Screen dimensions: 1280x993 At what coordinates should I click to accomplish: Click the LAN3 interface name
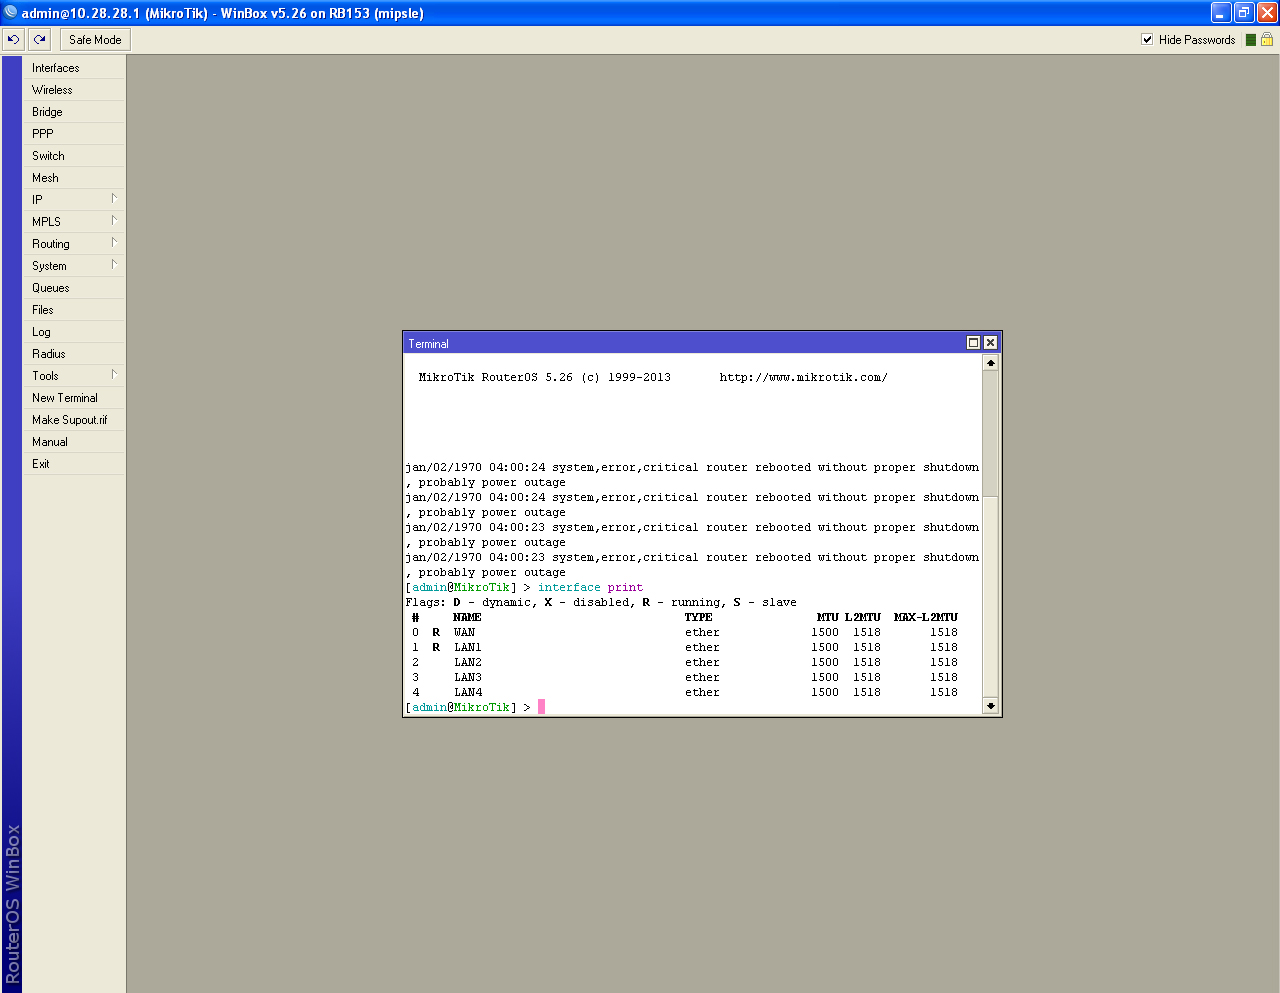tap(468, 677)
